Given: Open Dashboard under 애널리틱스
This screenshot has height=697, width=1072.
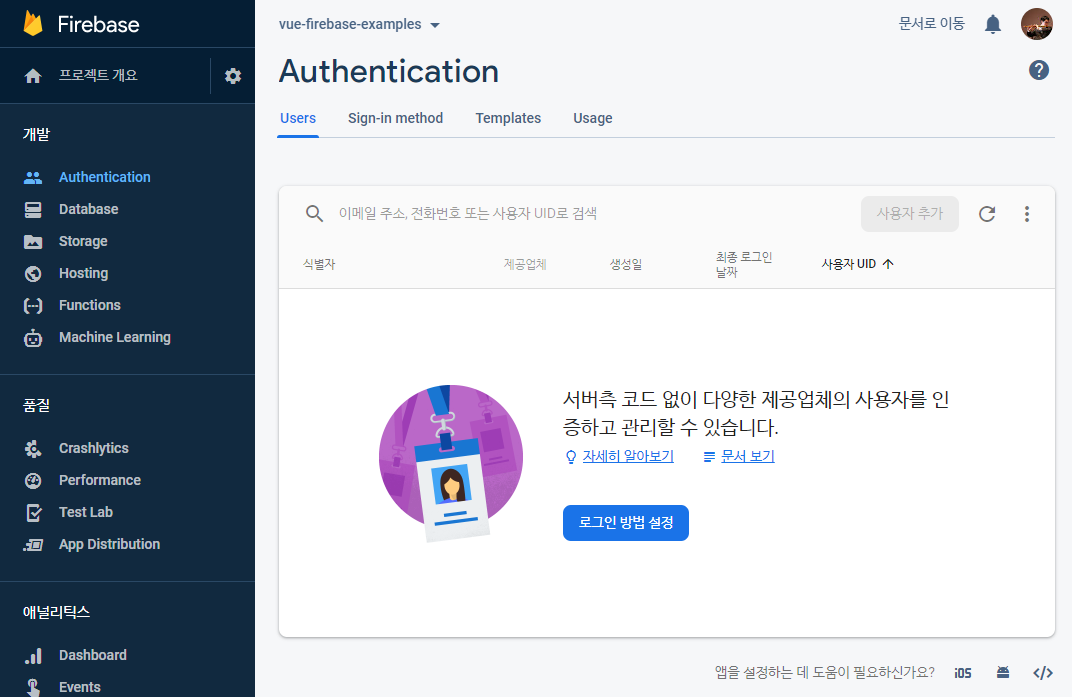Looking at the screenshot, I should [x=92, y=655].
